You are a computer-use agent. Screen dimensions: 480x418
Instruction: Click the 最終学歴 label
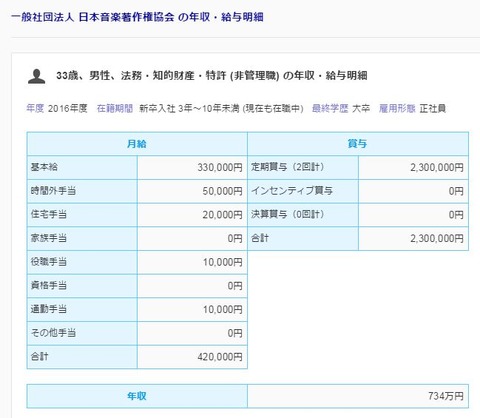(x=330, y=108)
